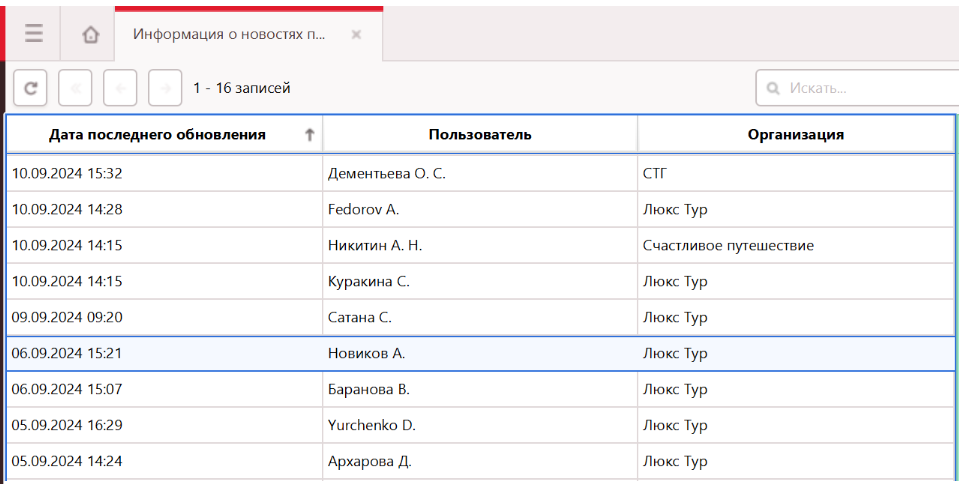Switch to Информация о новостях tab
Viewport: 959px width, 484px height.
(x=229, y=34)
